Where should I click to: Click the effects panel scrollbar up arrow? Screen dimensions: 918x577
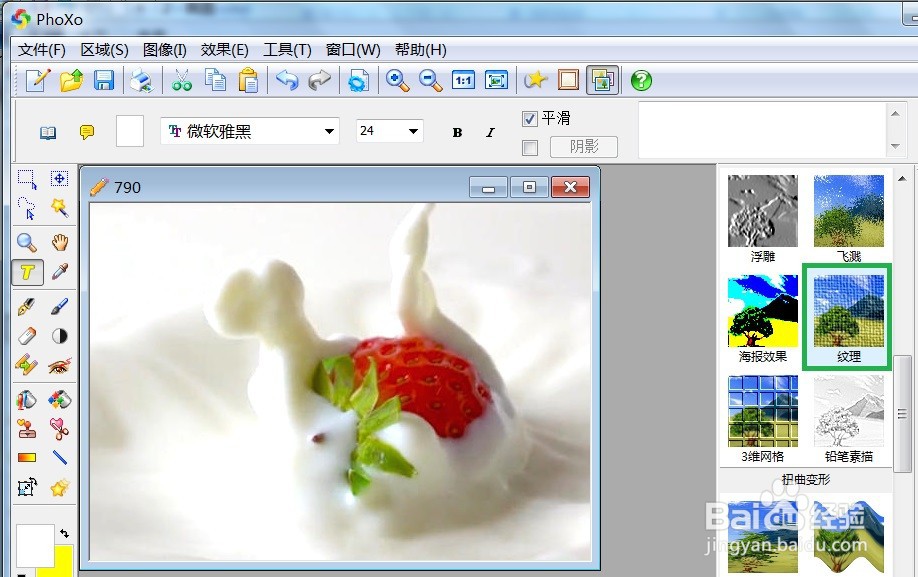pyautogui.click(x=902, y=178)
